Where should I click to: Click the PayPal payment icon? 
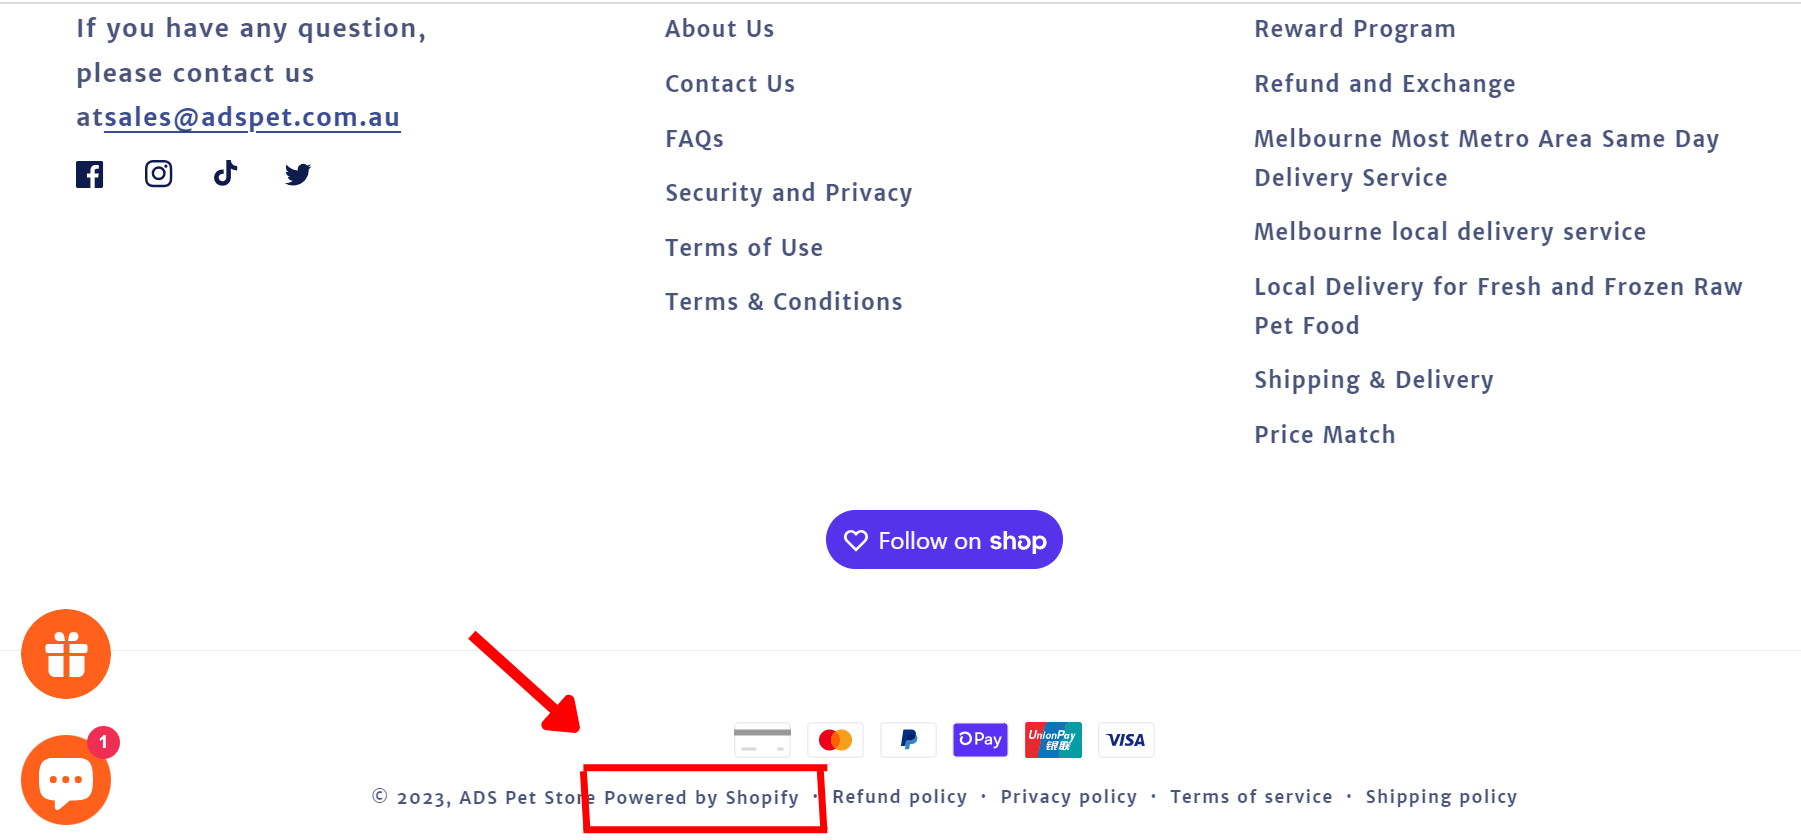tap(908, 740)
